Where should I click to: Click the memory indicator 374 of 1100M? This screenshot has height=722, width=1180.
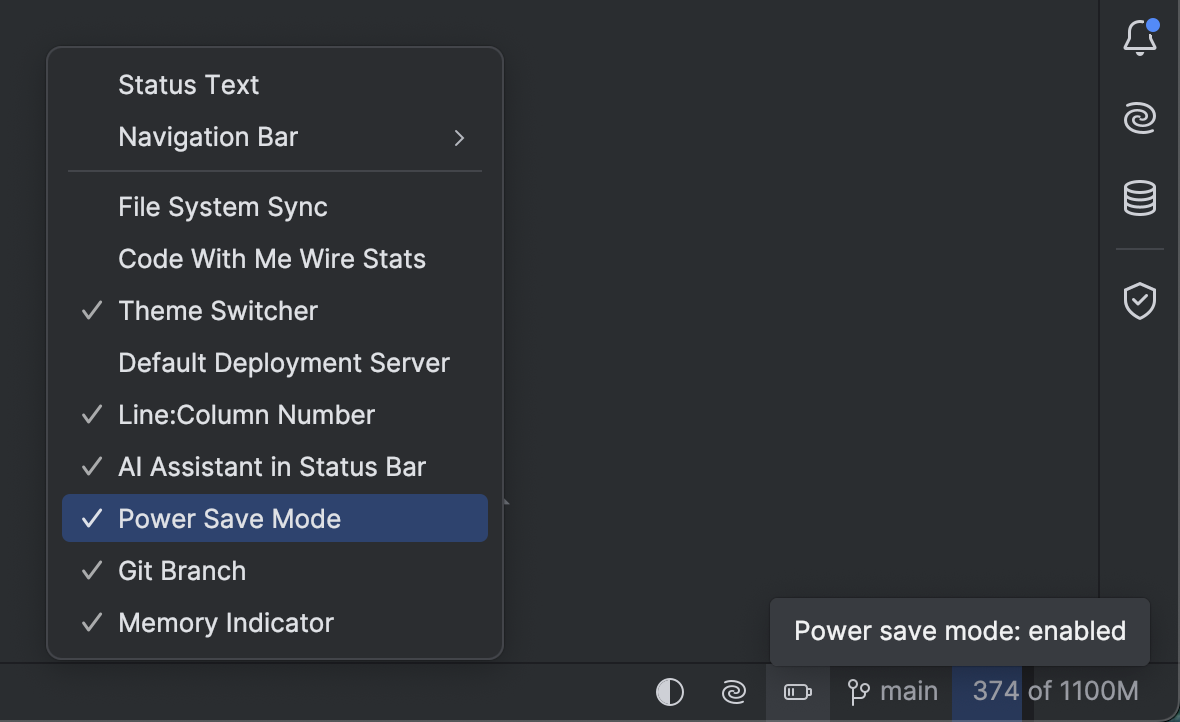[x=1055, y=692]
